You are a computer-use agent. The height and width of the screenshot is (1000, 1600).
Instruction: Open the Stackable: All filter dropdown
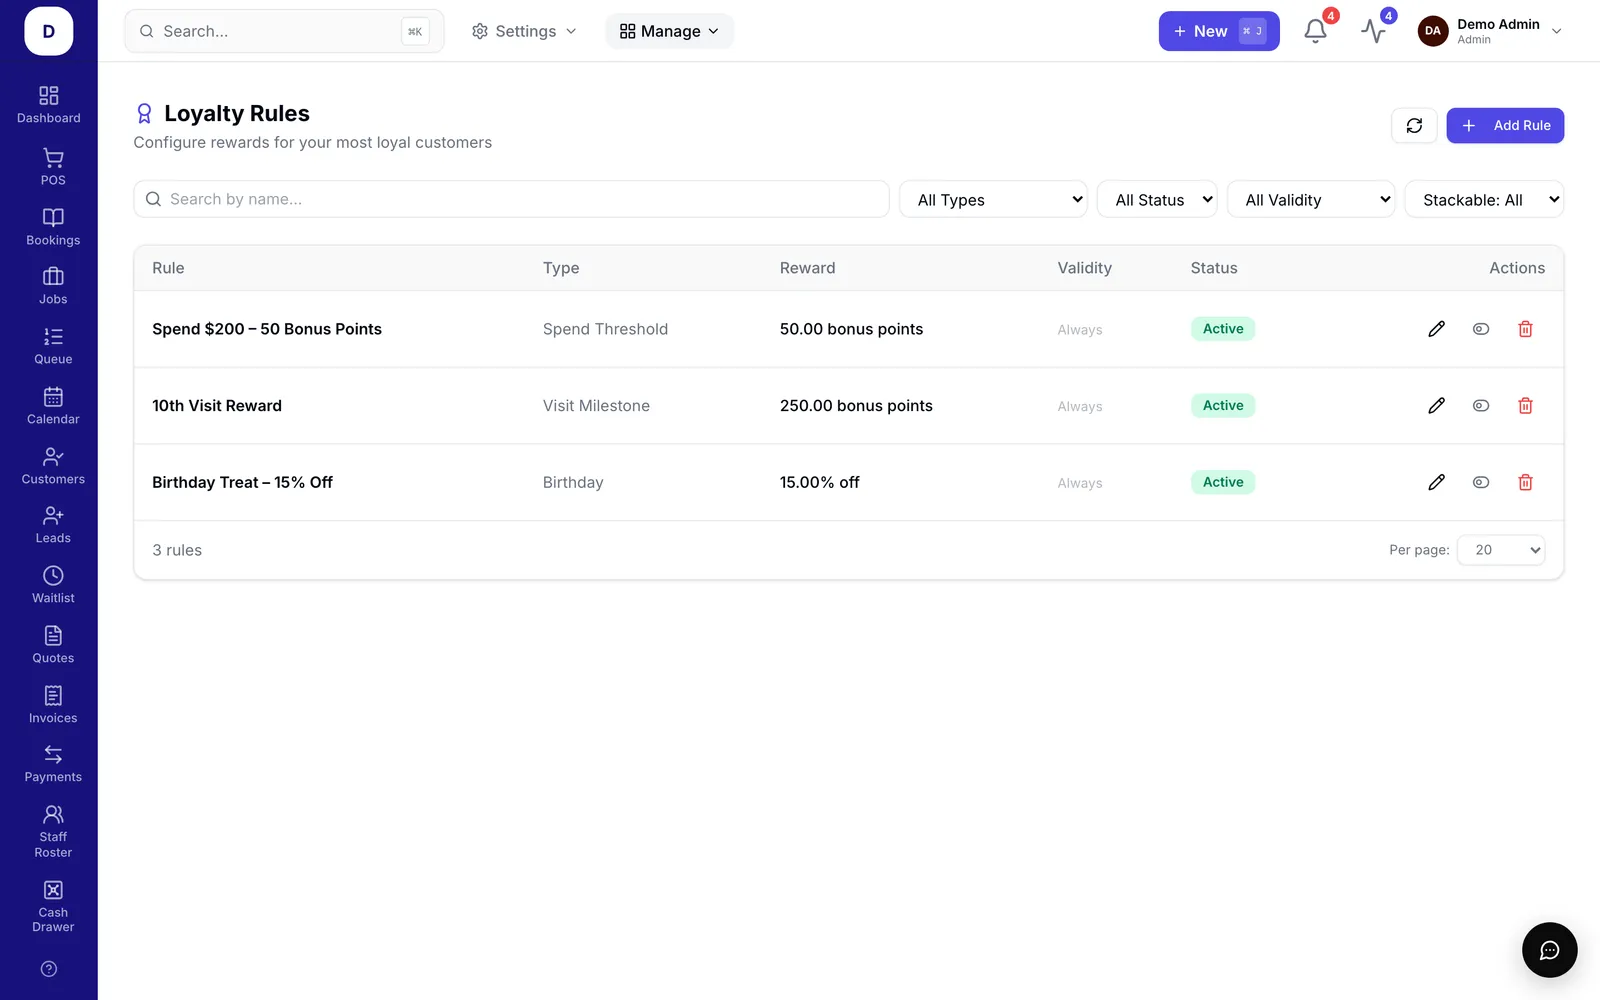[x=1484, y=199]
